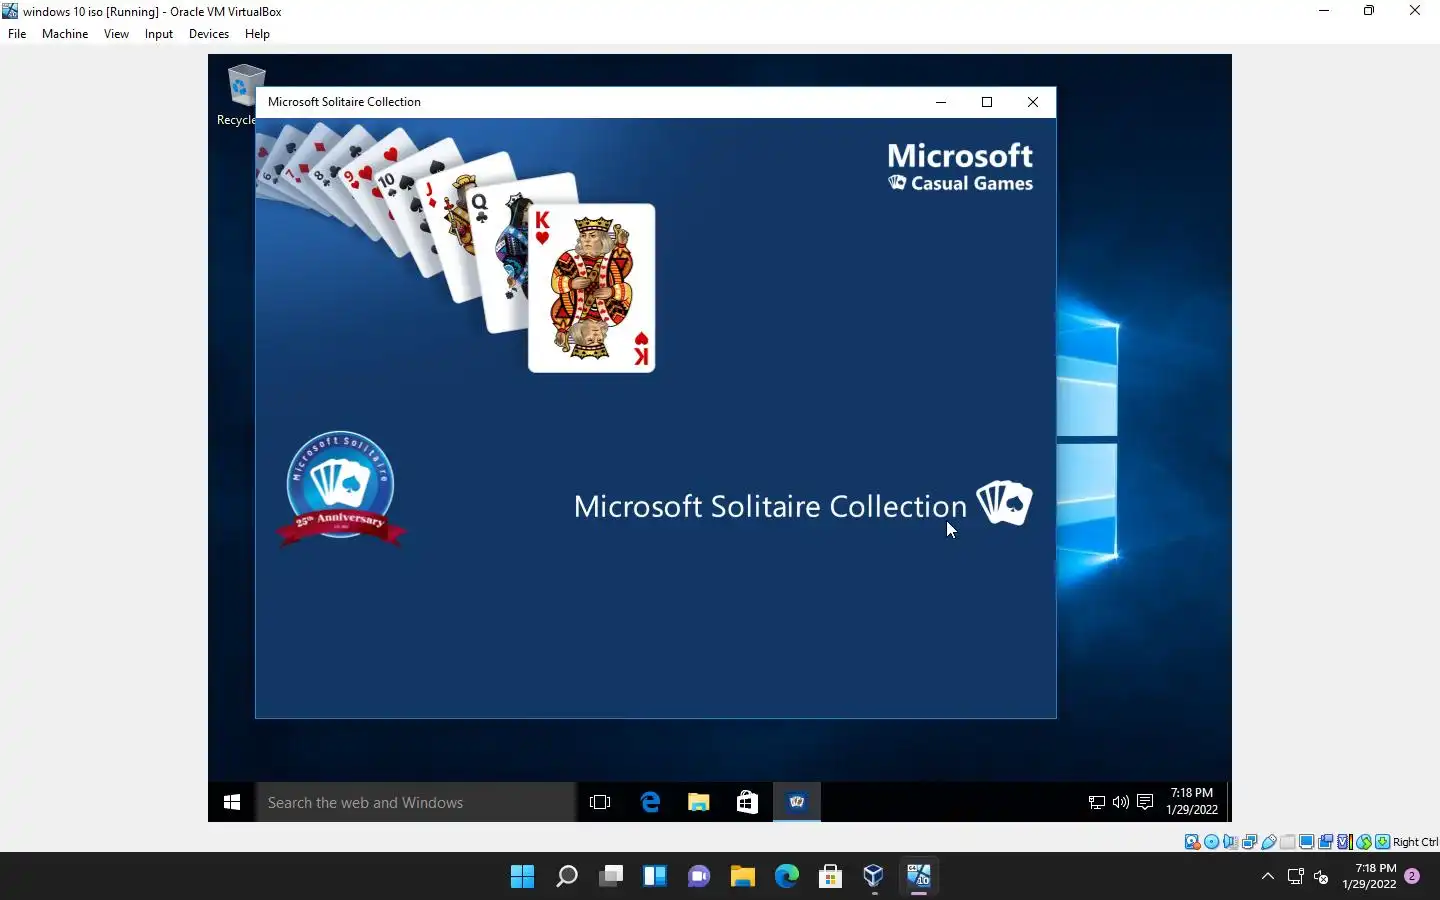Click the VirtualBox recording indicator

click(1325, 842)
